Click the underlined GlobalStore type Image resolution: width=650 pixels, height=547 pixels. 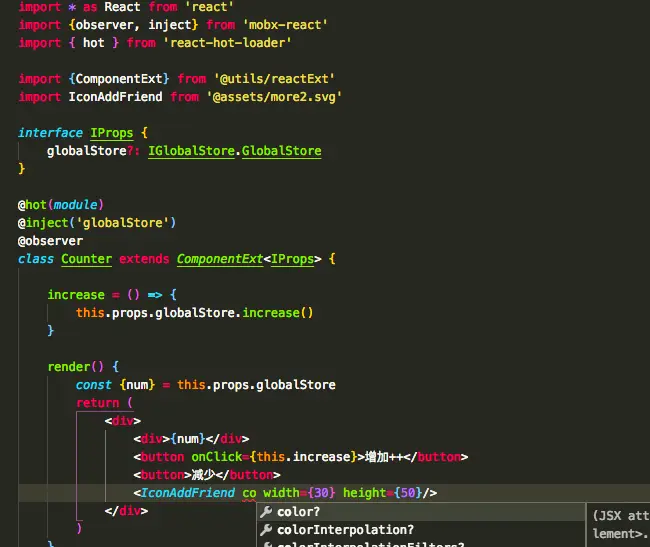(x=281, y=150)
